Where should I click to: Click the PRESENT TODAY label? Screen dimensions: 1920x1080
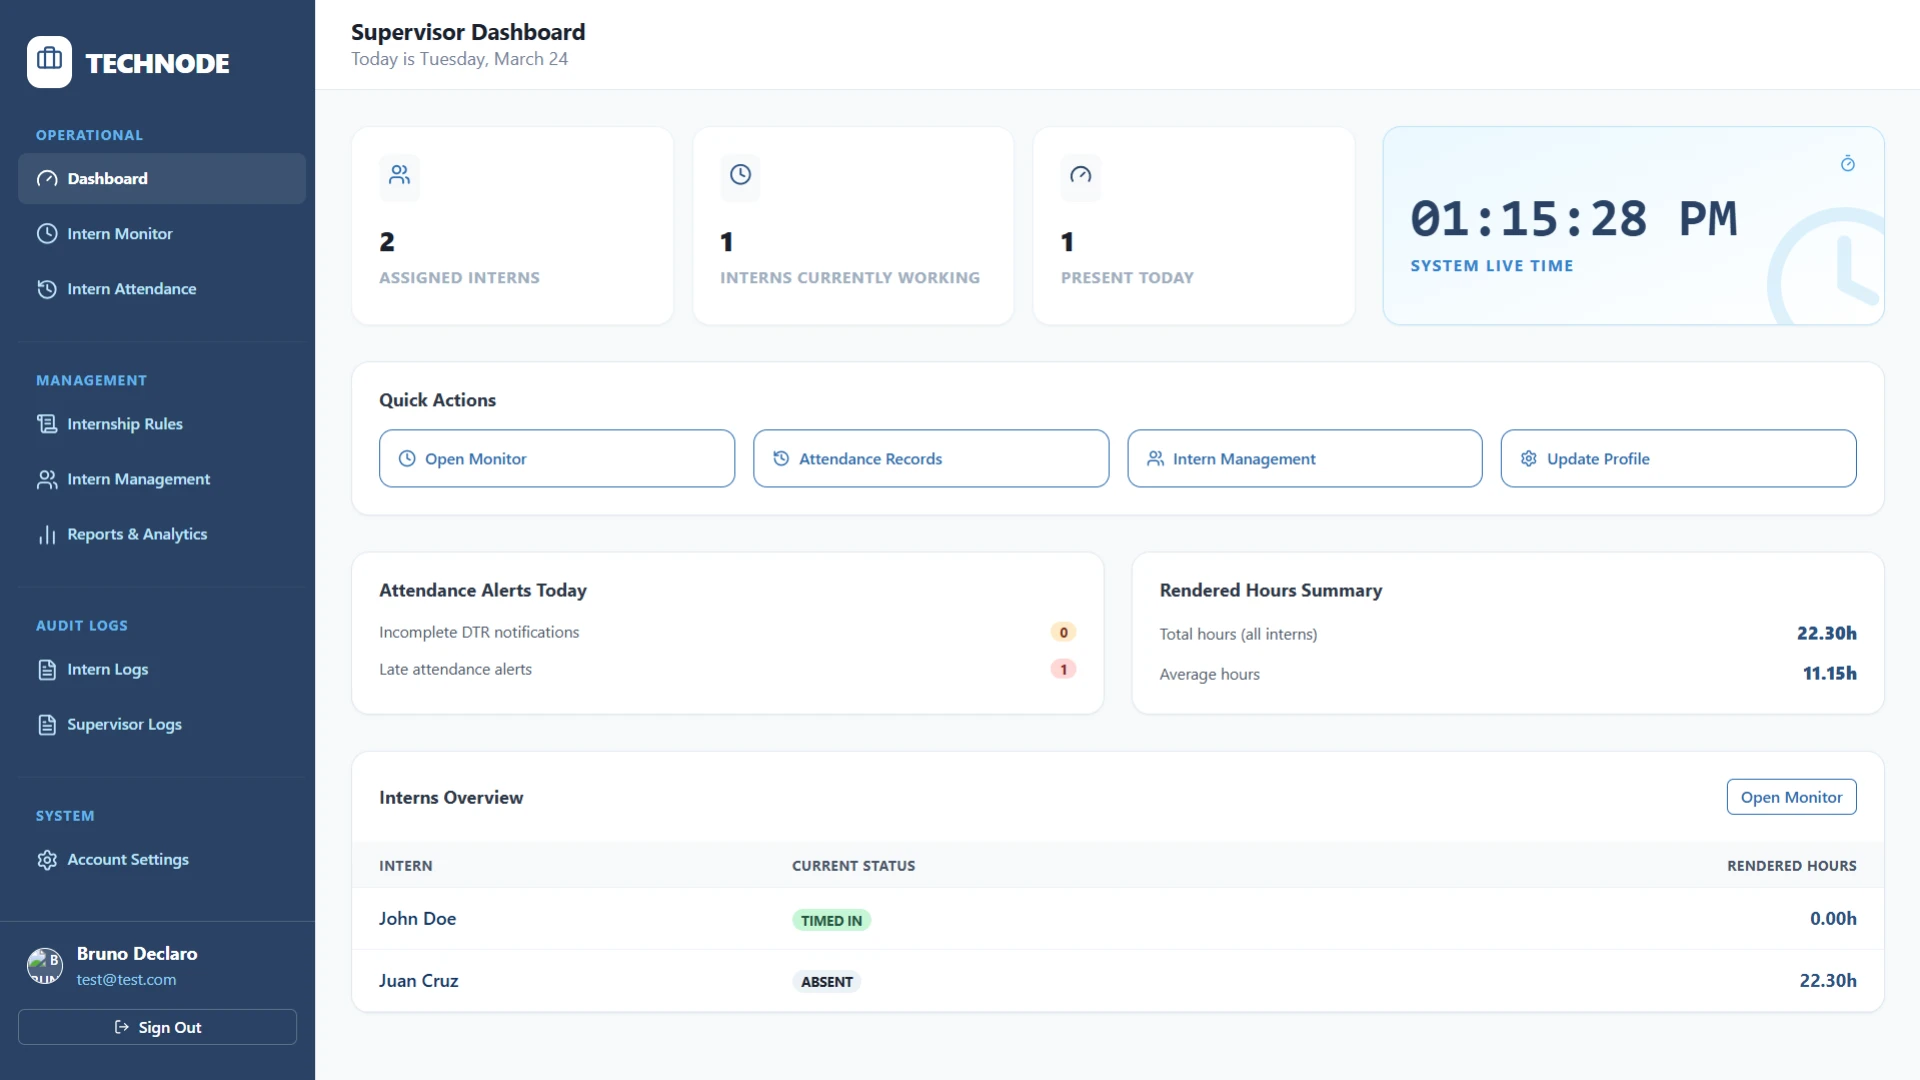click(x=1127, y=278)
